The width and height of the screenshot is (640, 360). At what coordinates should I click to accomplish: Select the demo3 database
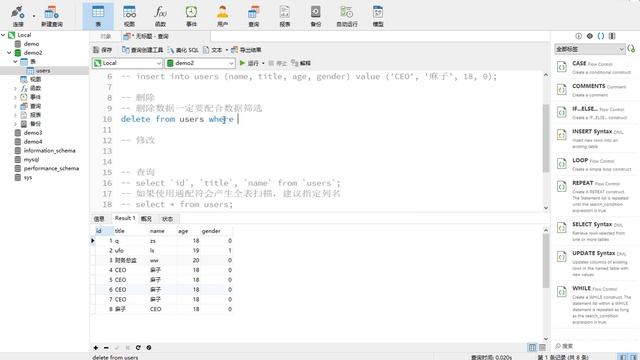(x=33, y=133)
